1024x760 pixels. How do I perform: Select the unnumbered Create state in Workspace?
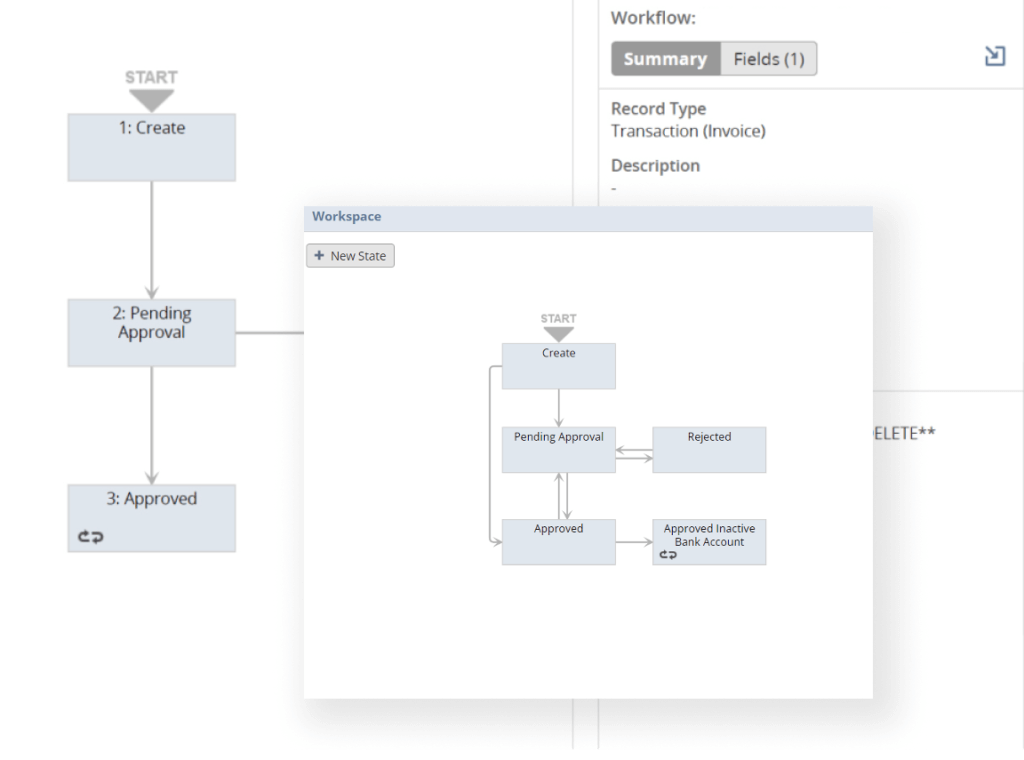pos(558,366)
